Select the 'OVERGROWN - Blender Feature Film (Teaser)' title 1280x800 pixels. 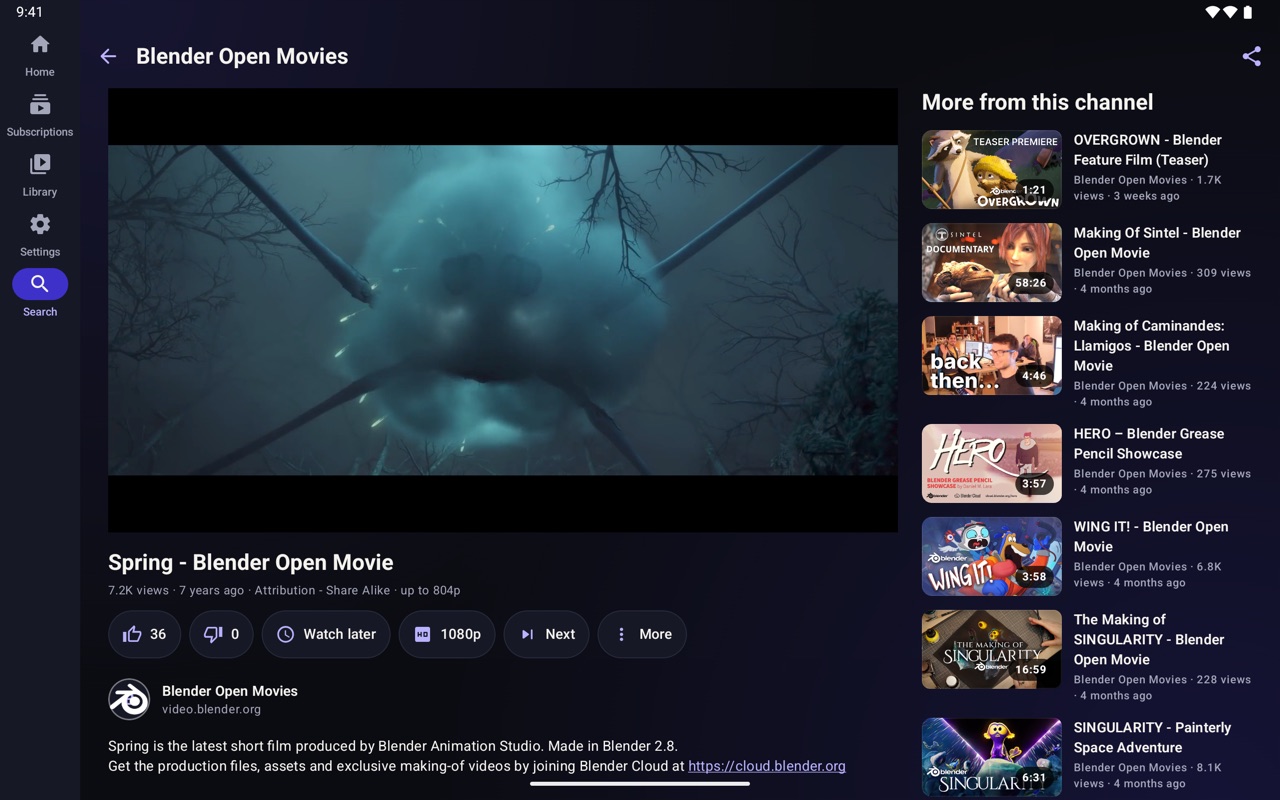pyautogui.click(x=1148, y=150)
